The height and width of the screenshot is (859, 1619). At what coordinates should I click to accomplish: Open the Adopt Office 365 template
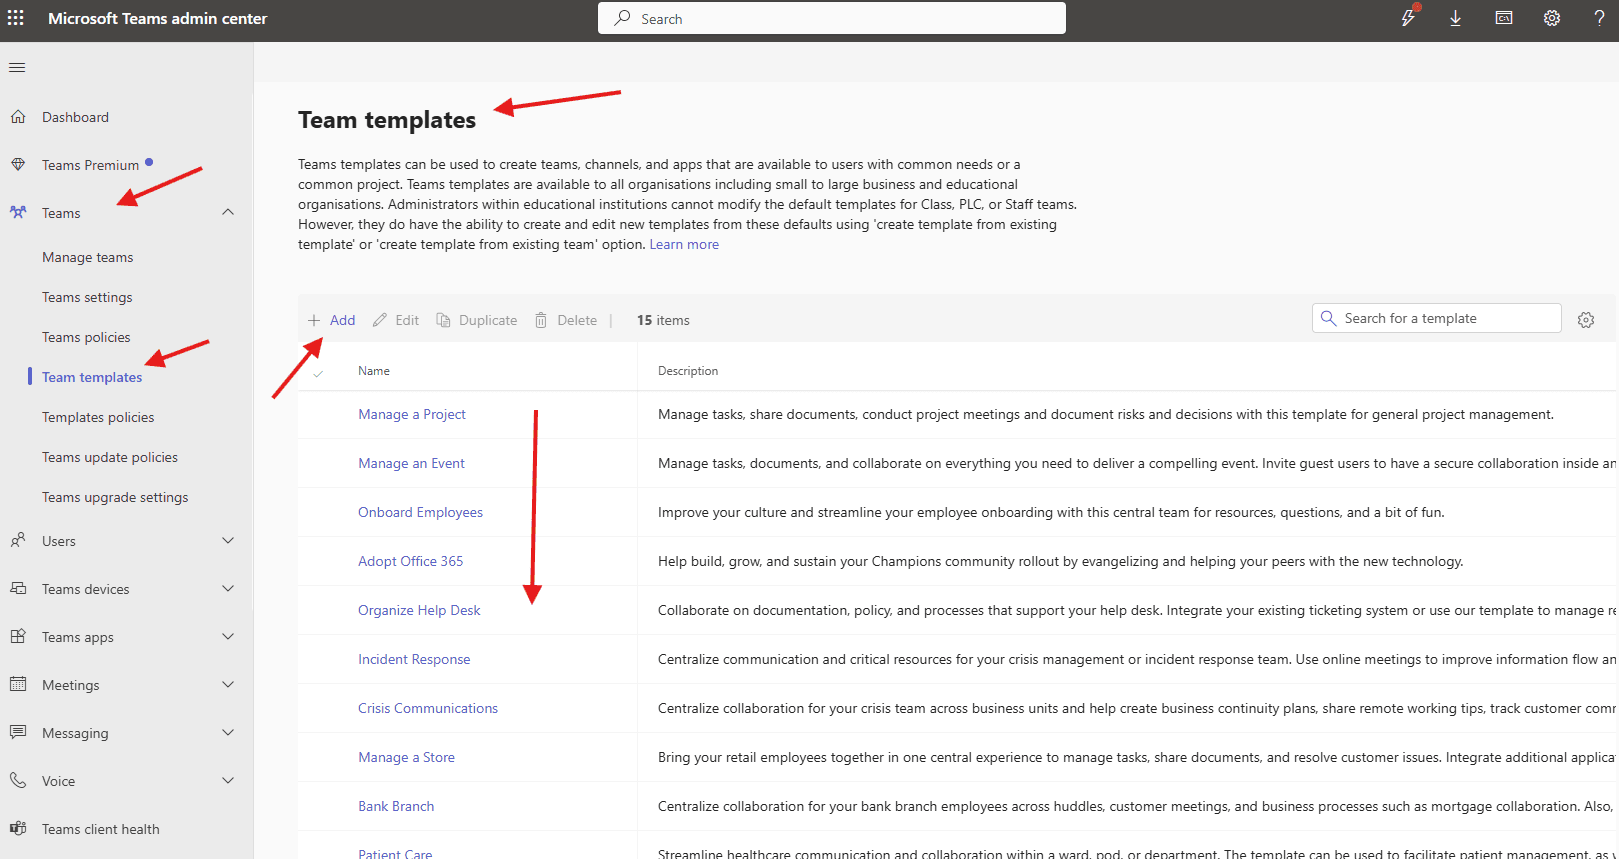coord(410,561)
